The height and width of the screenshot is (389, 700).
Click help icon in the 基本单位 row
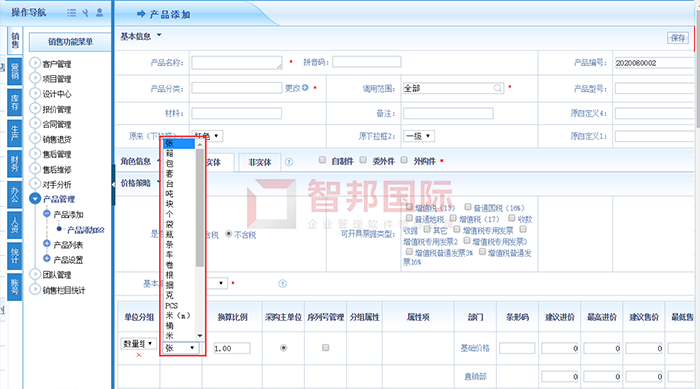[282, 284]
